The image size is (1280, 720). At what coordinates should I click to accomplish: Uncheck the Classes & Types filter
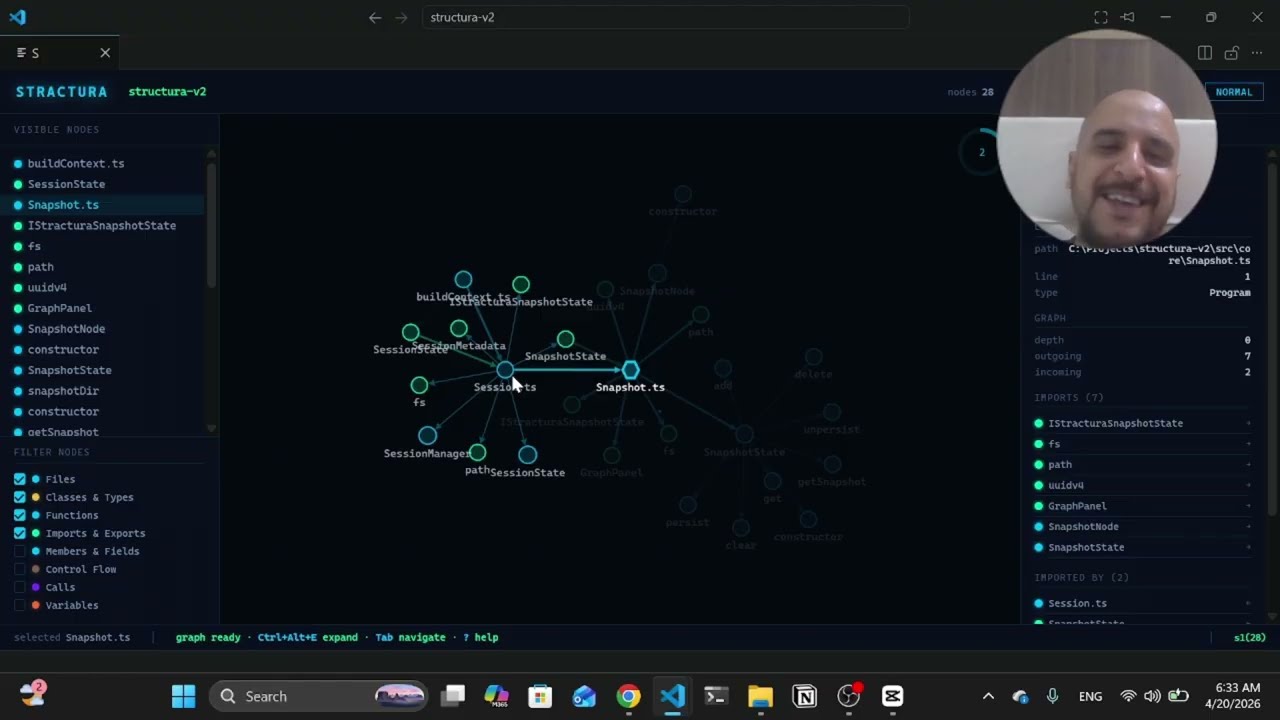[20, 497]
